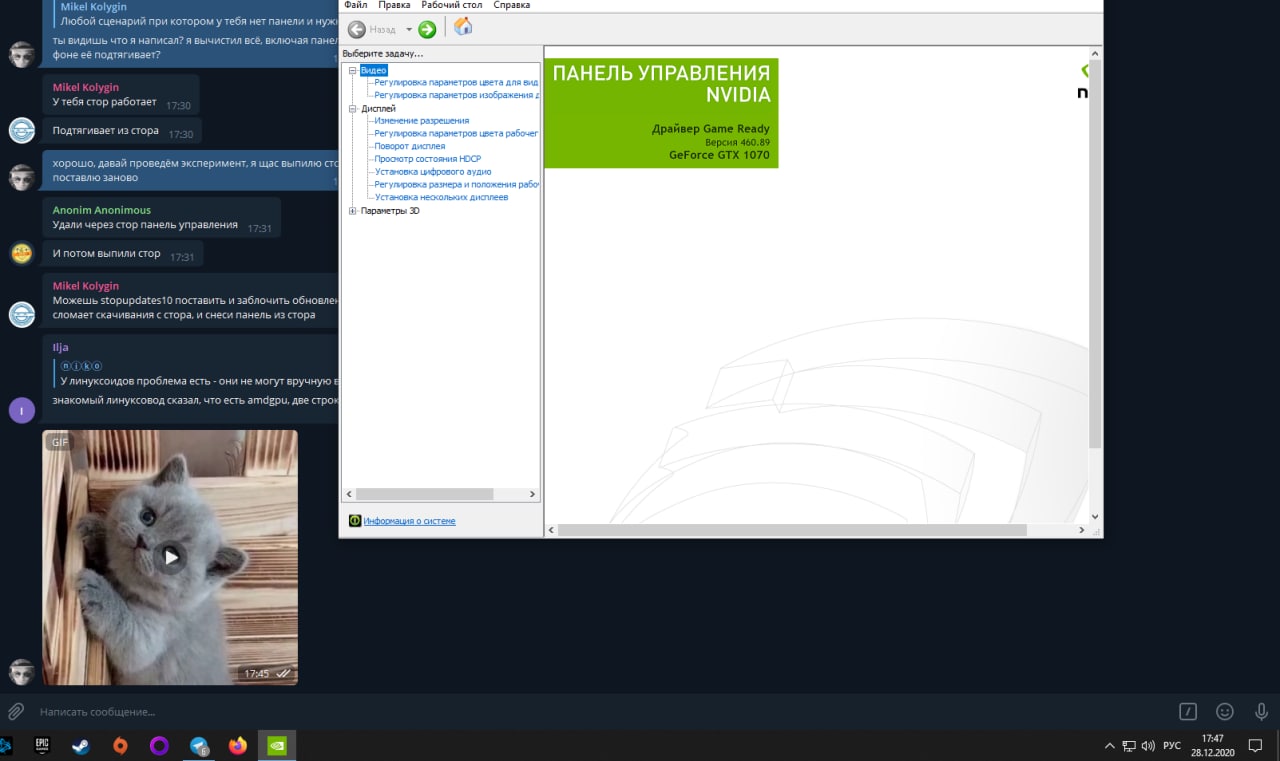Open the back-history dropdown arrow
Image resolution: width=1280 pixels, height=761 pixels.
pyautogui.click(x=409, y=29)
